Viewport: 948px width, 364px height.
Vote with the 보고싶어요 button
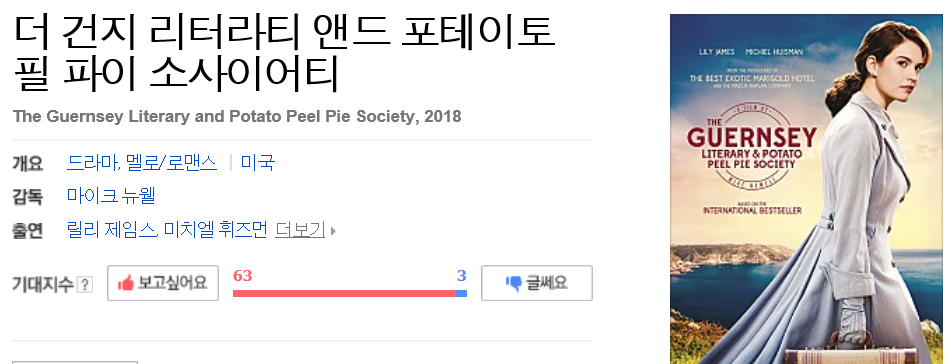[x=163, y=282]
